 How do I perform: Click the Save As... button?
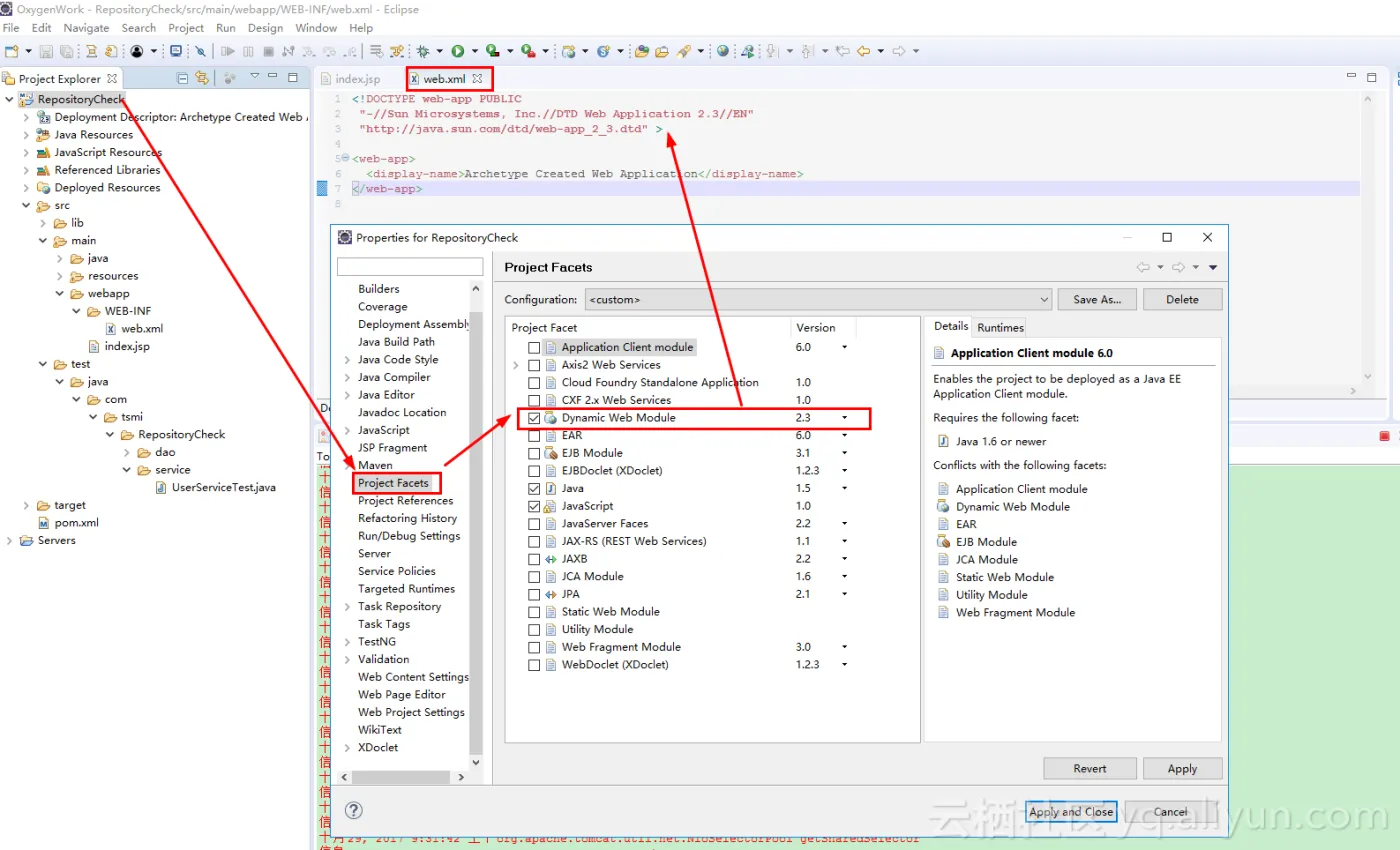tap(1097, 299)
